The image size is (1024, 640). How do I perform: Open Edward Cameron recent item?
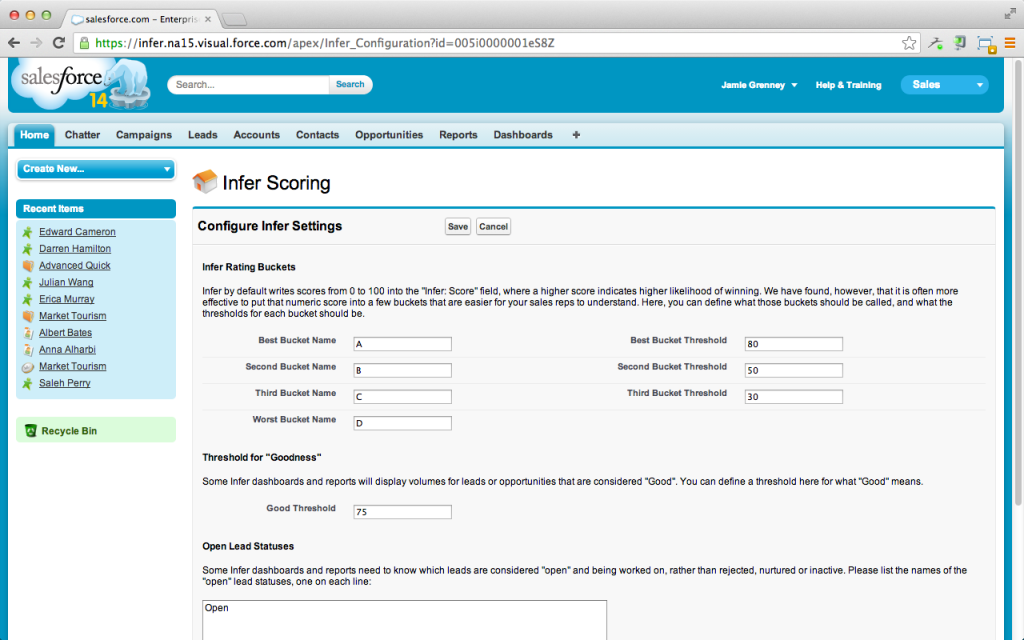click(77, 232)
